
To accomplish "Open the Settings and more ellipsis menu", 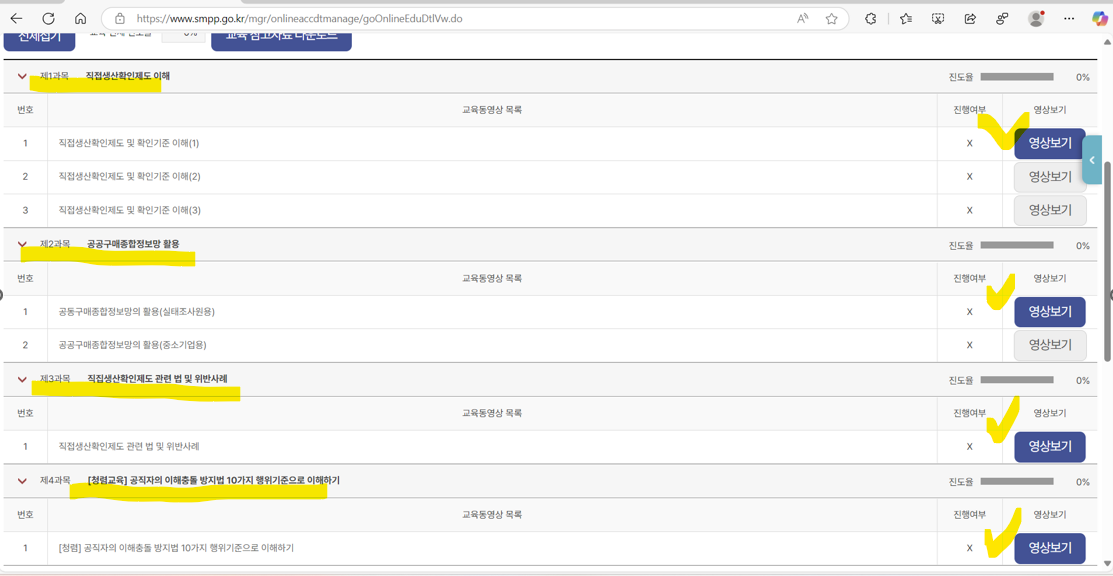I will [x=1069, y=19].
